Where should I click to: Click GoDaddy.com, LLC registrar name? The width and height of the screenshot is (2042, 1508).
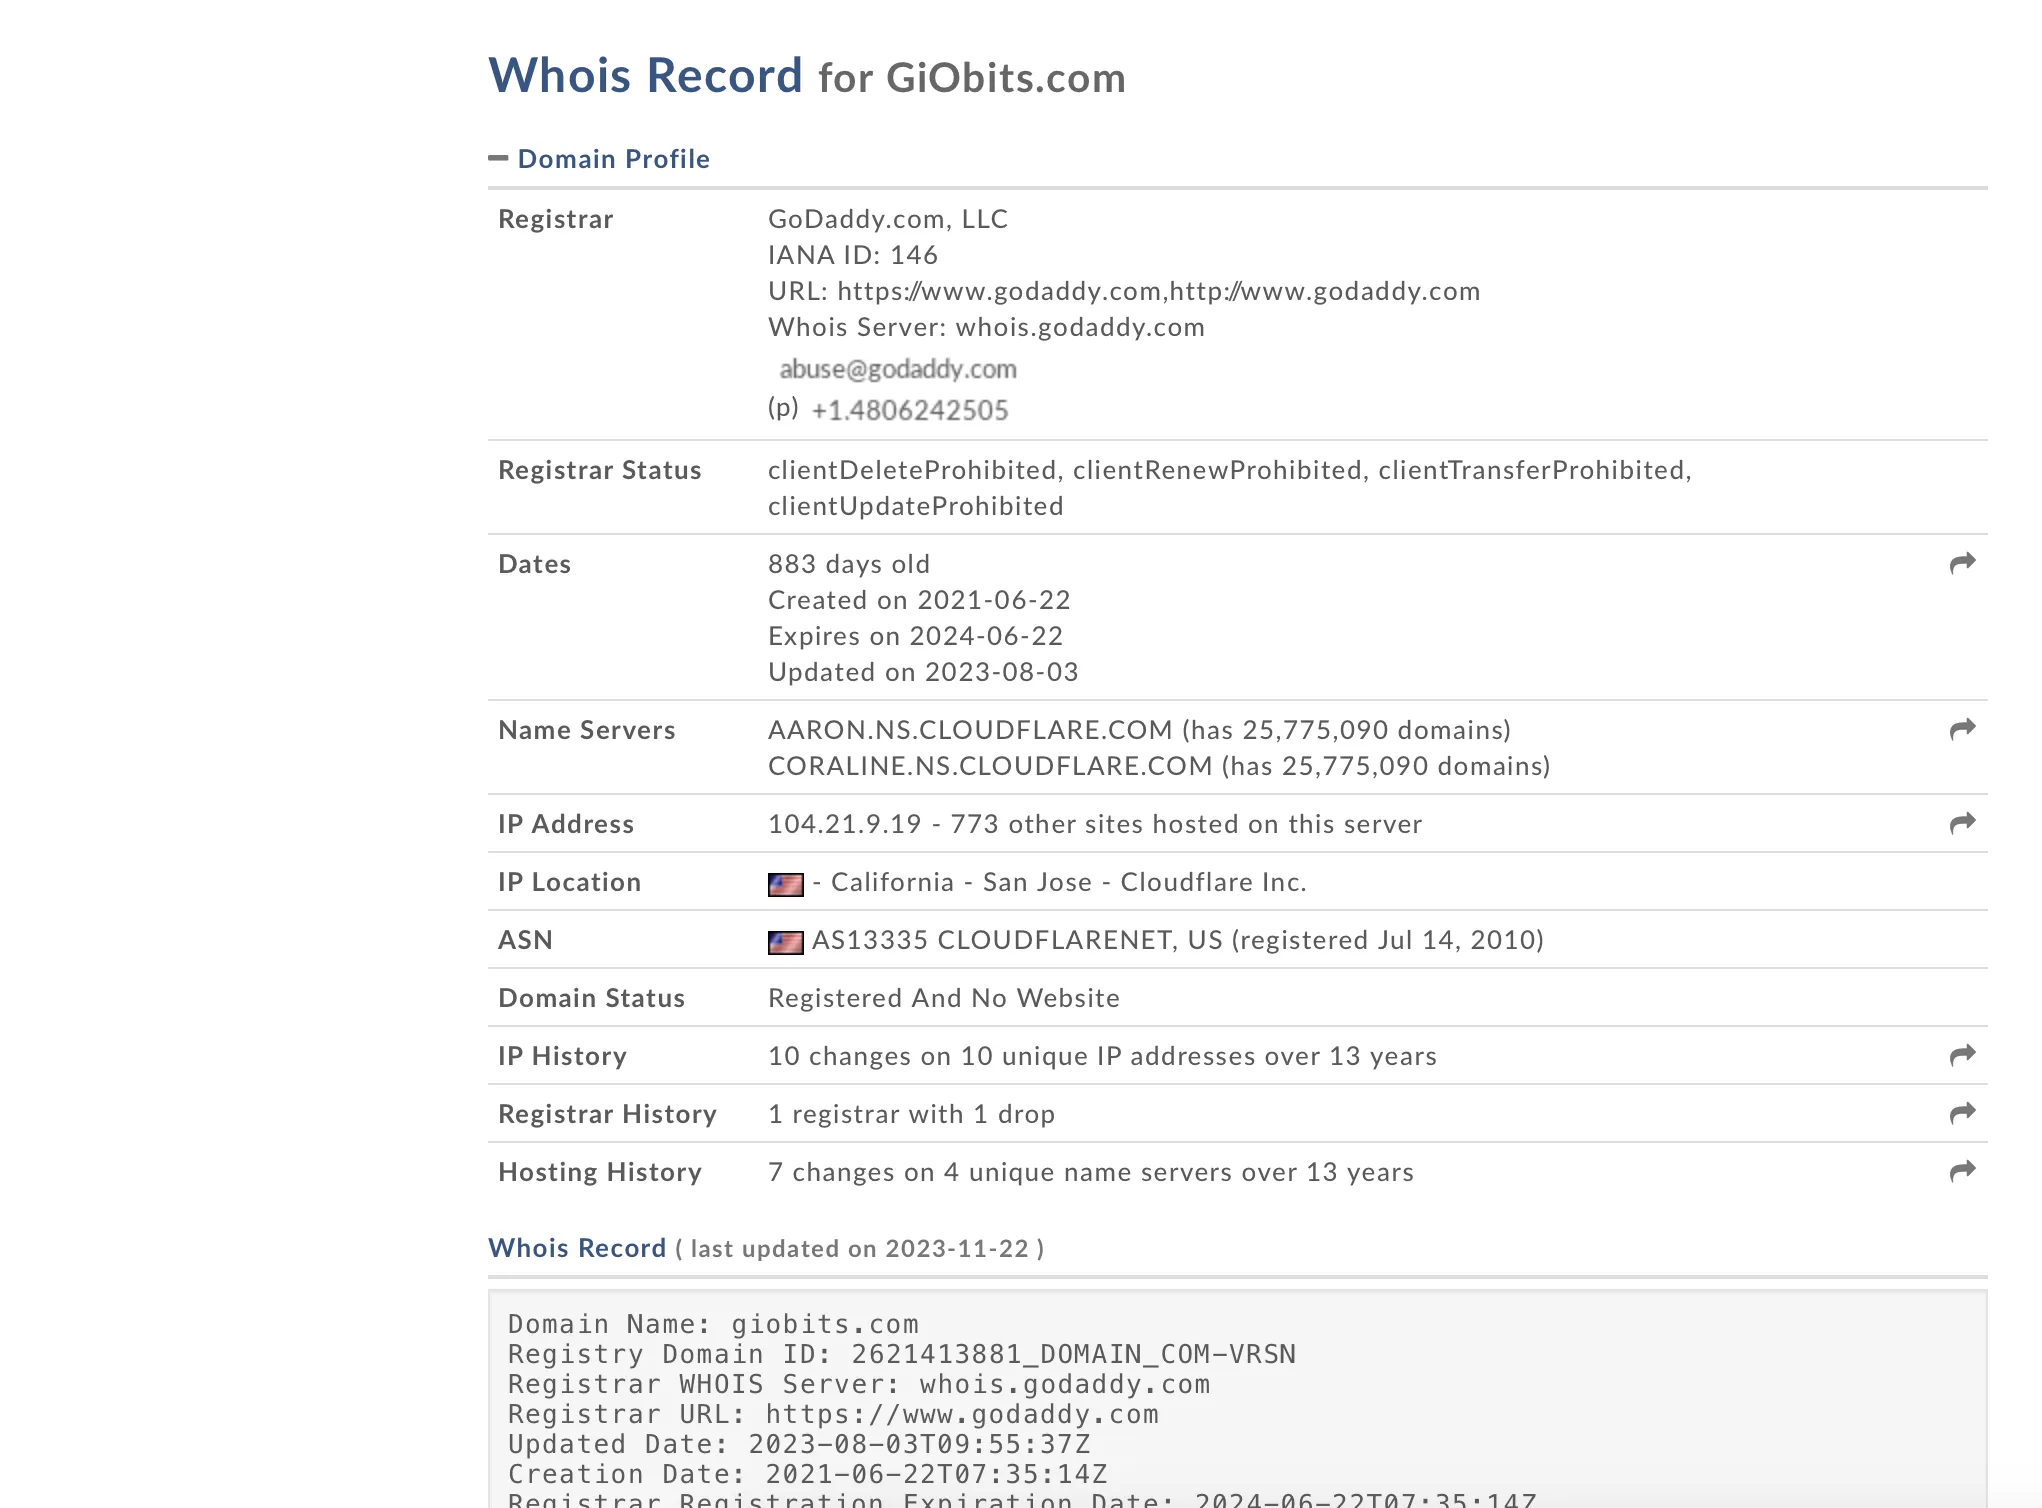[x=888, y=219]
